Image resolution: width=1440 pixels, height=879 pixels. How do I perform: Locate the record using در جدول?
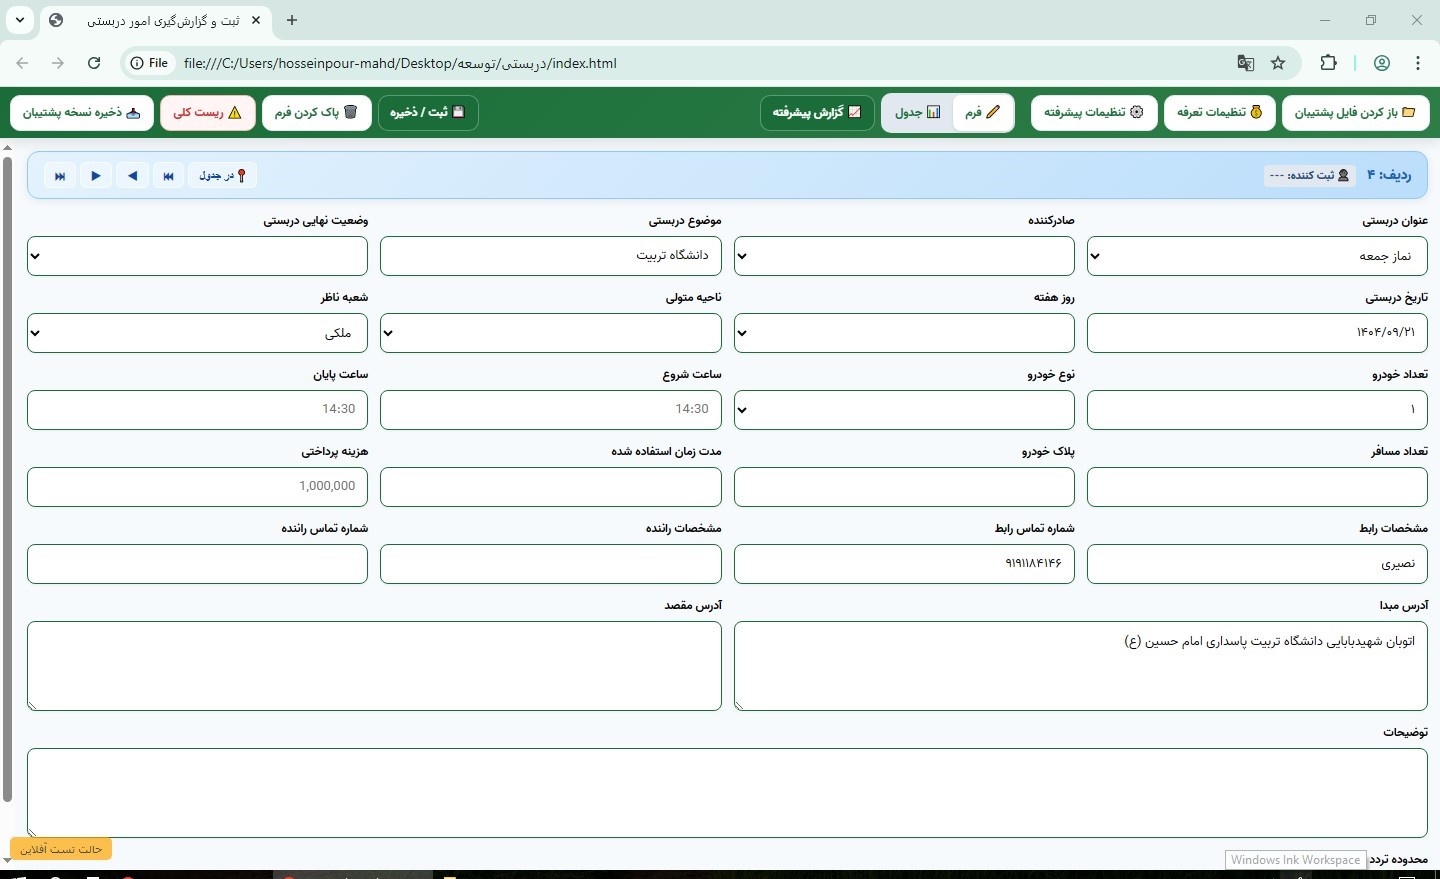222,175
